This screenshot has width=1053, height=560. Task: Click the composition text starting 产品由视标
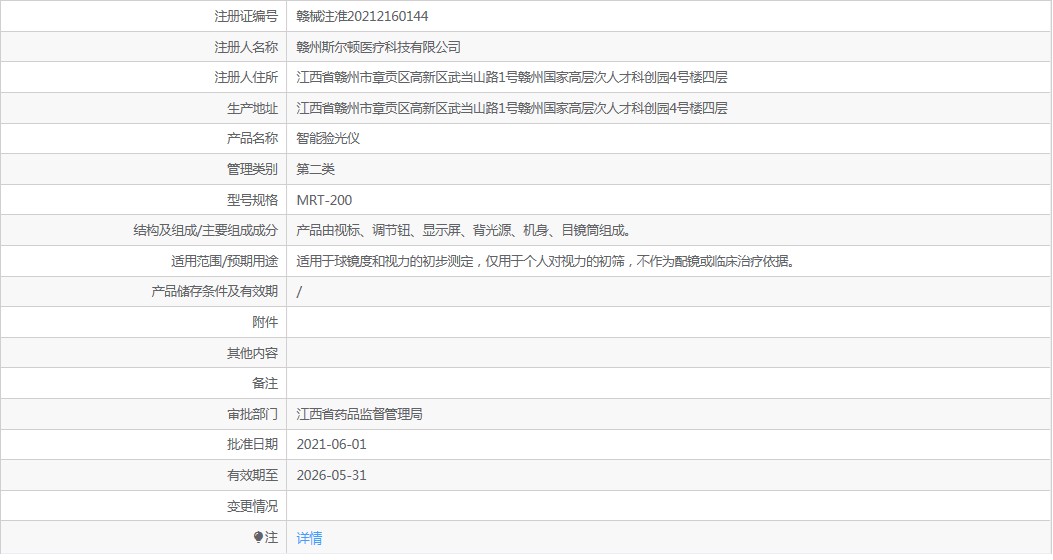click(x=464, y=230)
